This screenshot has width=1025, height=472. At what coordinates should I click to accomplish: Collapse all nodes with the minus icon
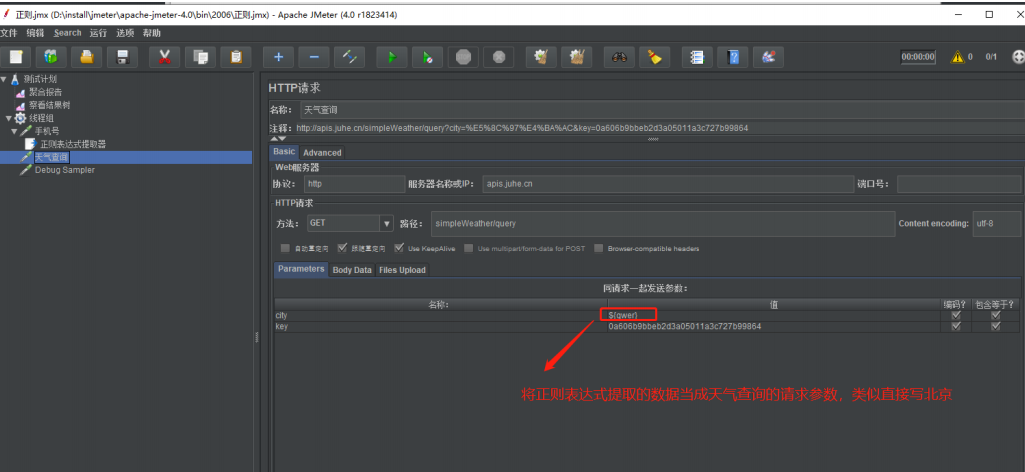click(x=314, y=58)
